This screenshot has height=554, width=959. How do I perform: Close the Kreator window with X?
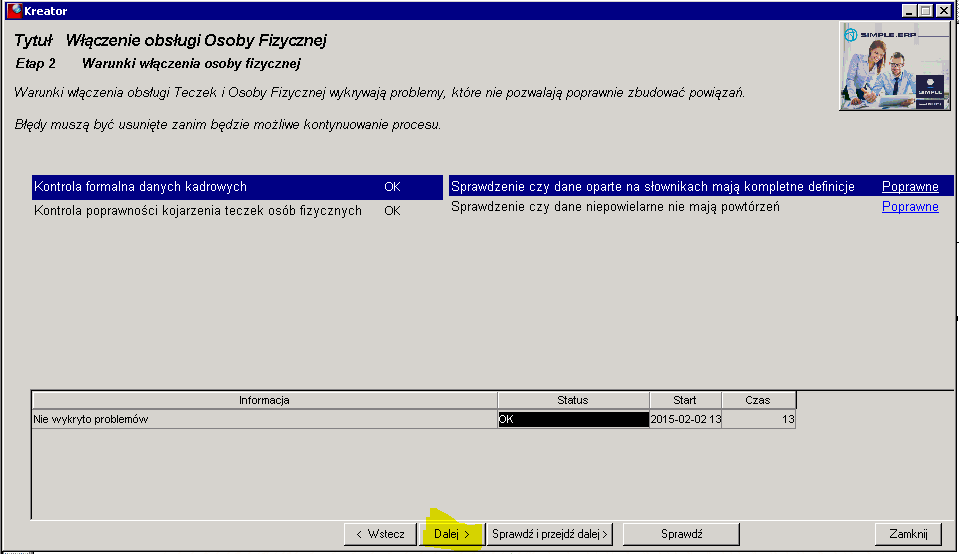(x=944, y=10)
